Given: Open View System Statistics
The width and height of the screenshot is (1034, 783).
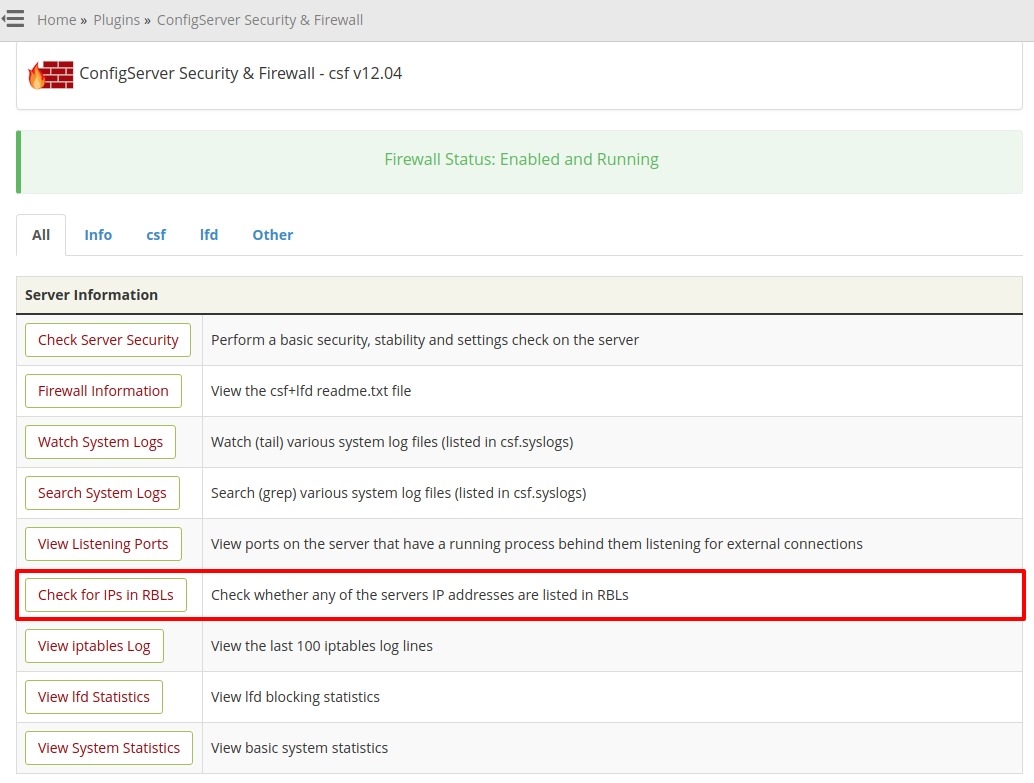Looking at the screenshot, I should pyautogui.click(x=108, y=748).
